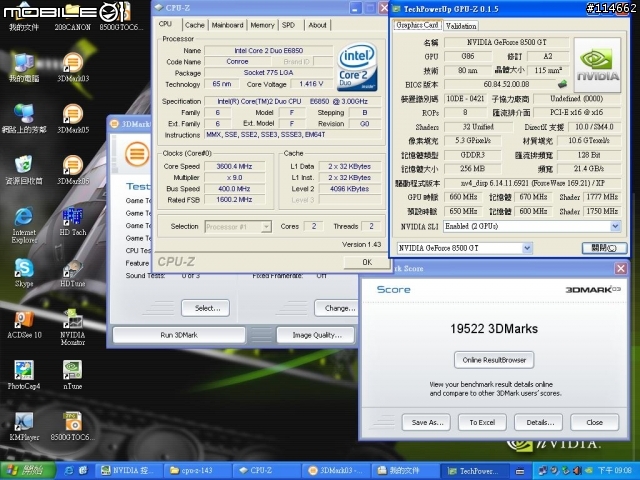Click the Select button in 3DMark03

206,308
